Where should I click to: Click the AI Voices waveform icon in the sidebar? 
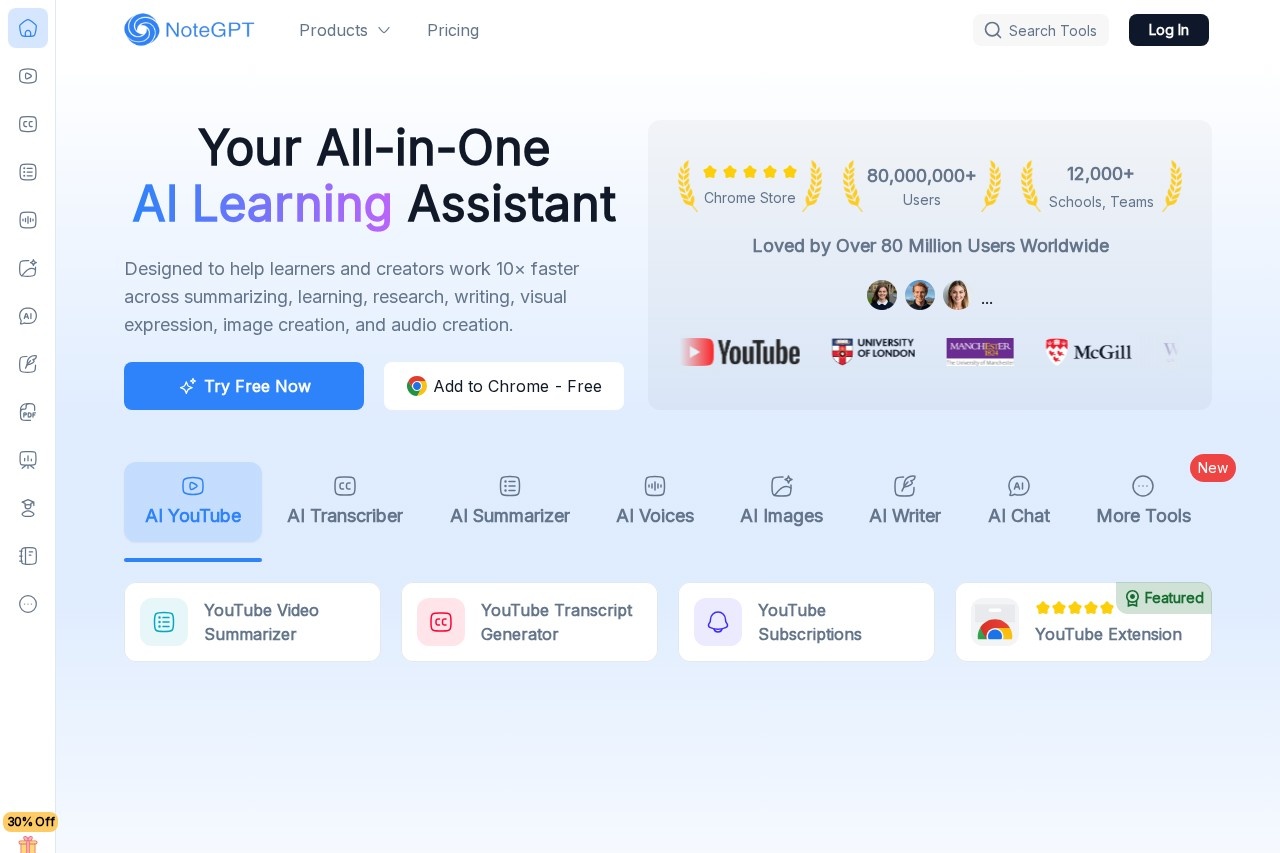(x=28, y=220)
